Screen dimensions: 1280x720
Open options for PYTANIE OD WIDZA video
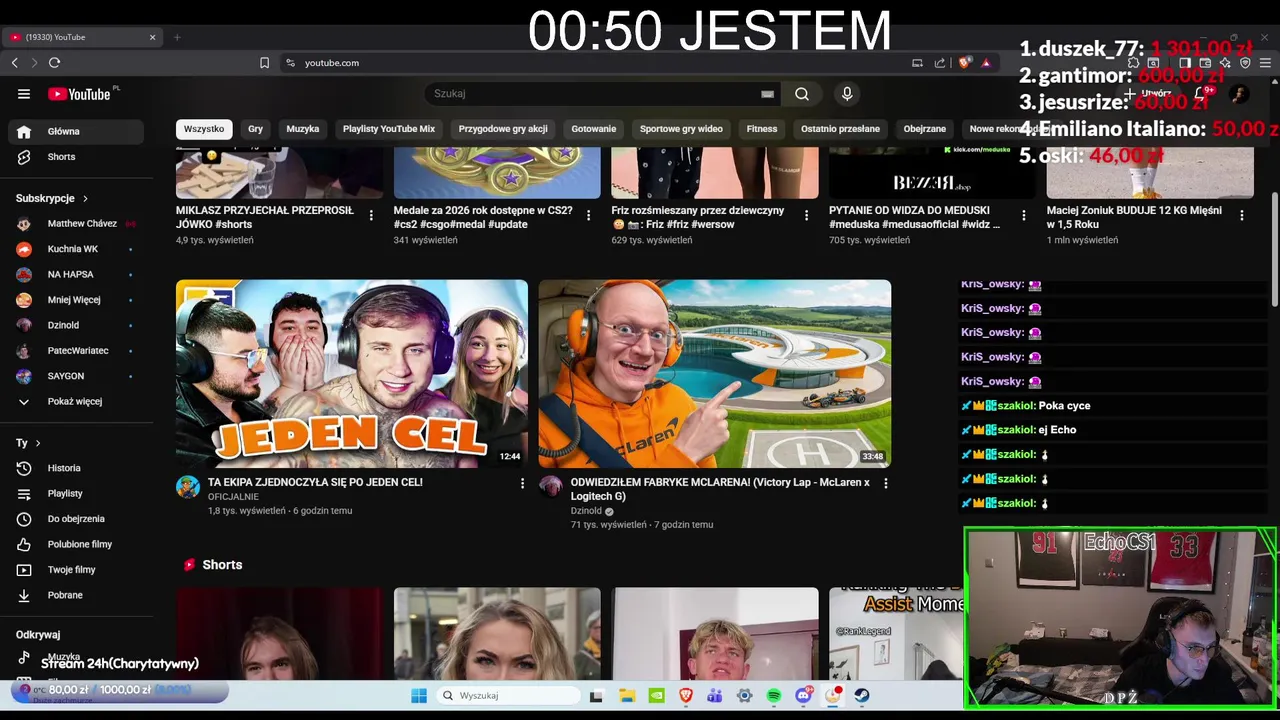tap(1023, 215)
